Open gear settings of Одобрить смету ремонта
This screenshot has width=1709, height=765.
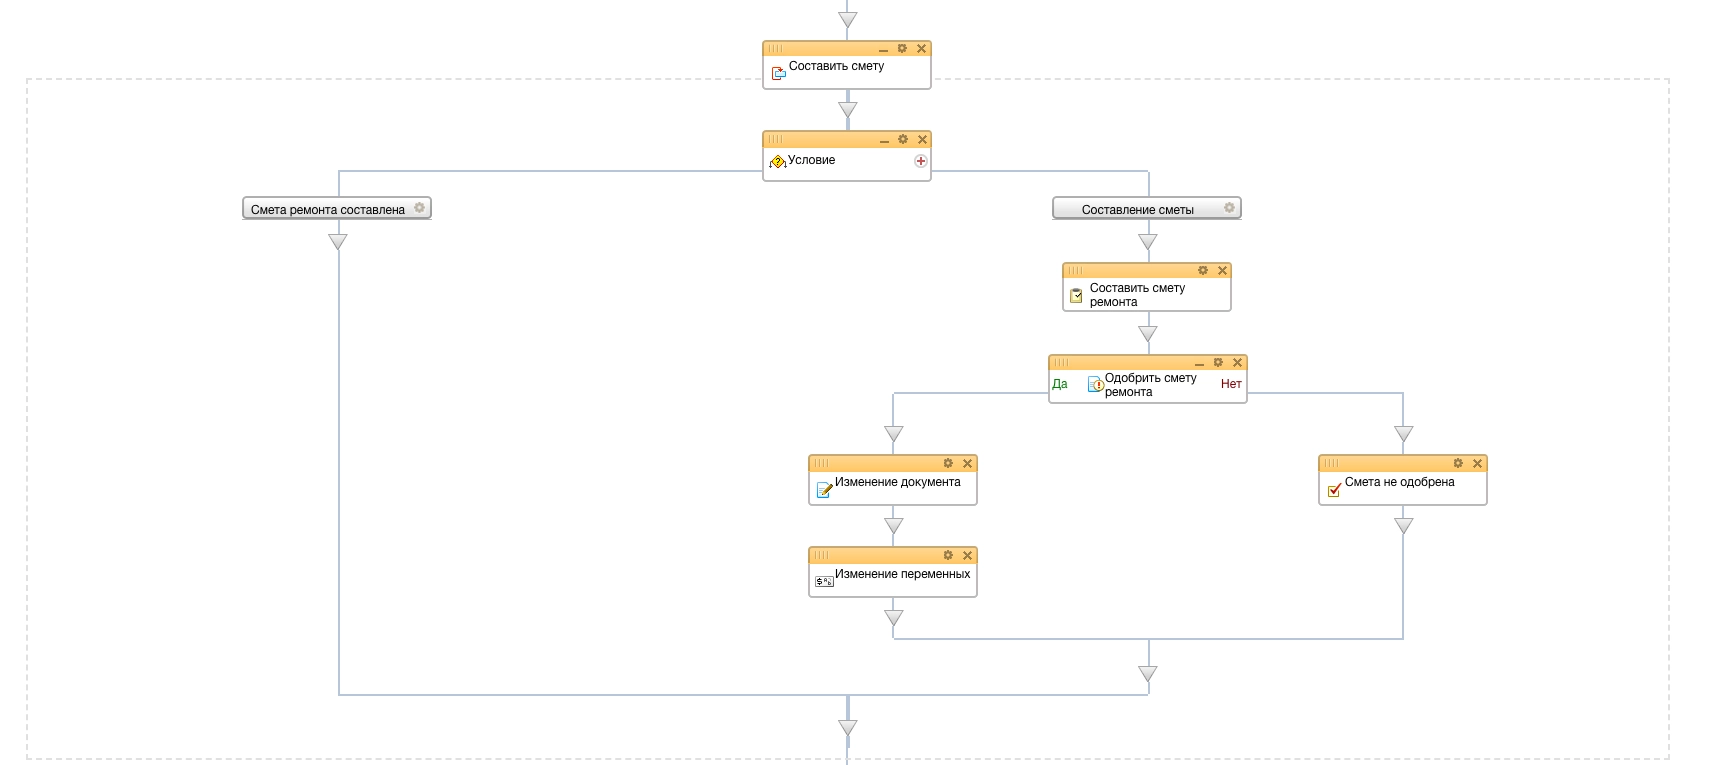click(x=1218, y=363)
